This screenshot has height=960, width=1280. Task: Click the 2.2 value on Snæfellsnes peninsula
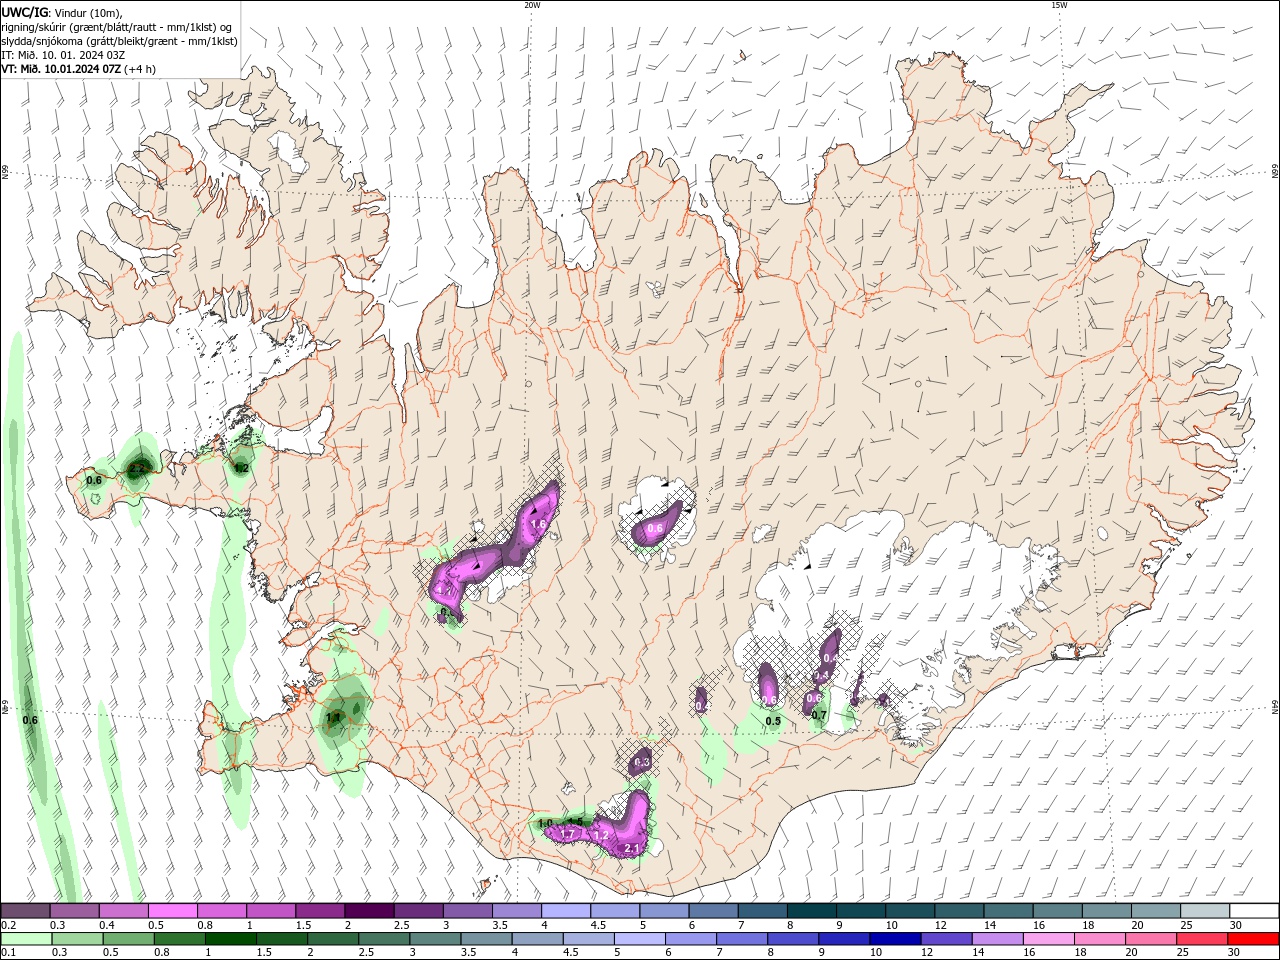point(138,467)
